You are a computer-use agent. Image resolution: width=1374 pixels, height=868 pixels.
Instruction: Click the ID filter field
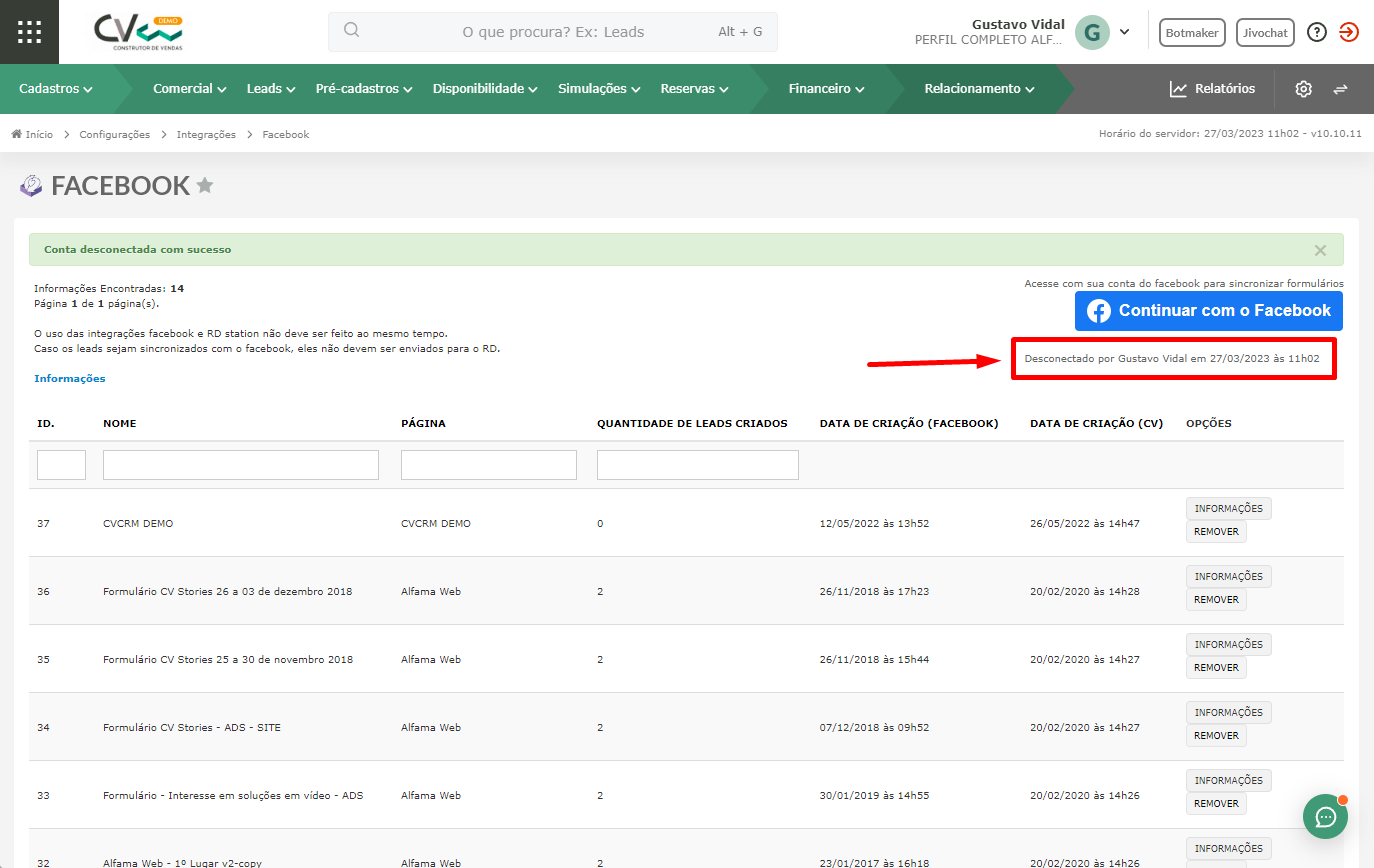(x=61, y=465)
